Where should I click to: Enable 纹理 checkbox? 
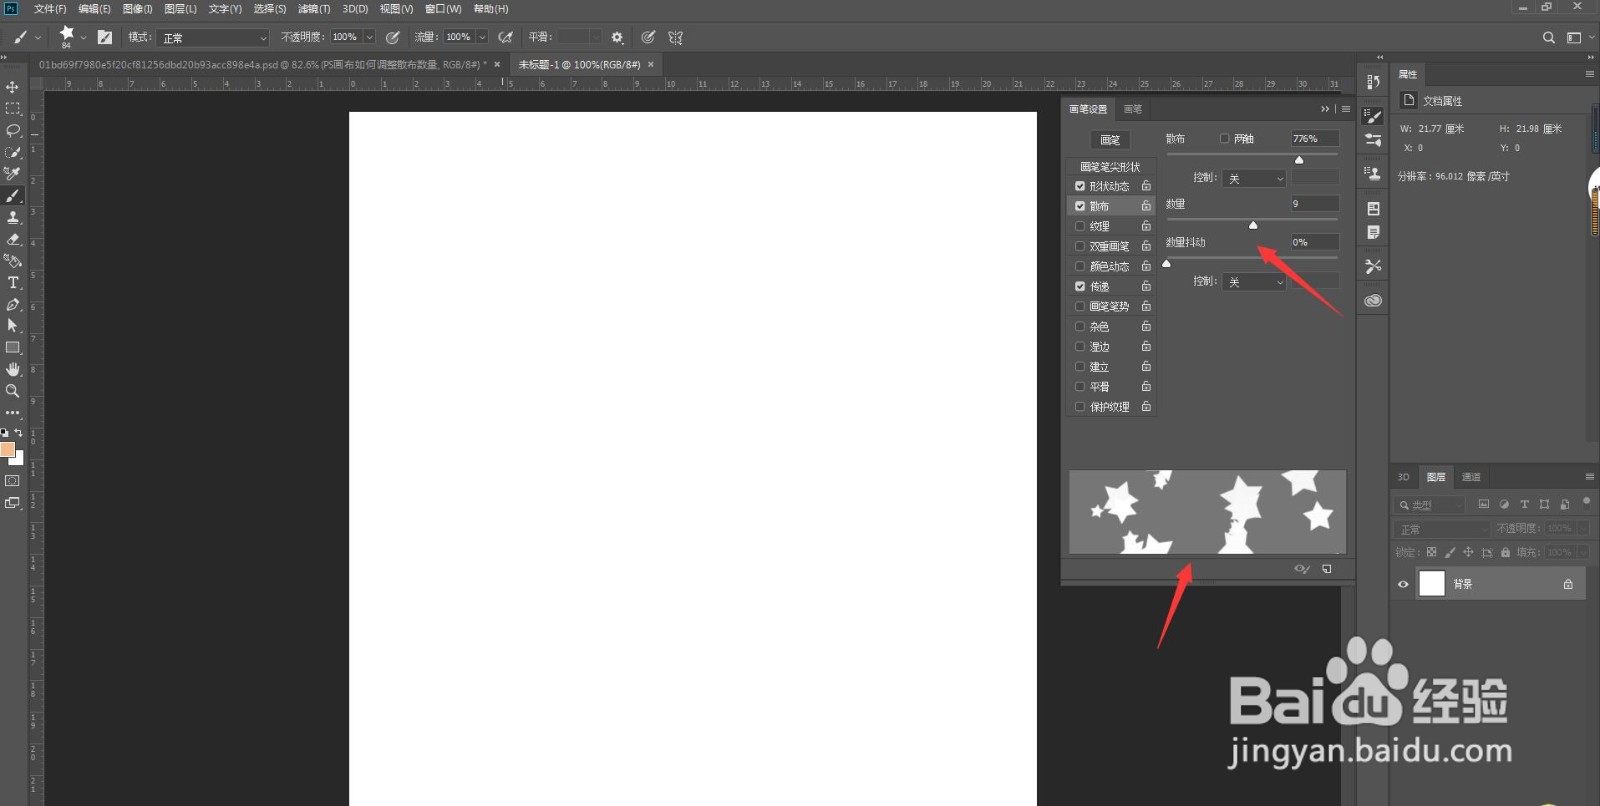1080,226
